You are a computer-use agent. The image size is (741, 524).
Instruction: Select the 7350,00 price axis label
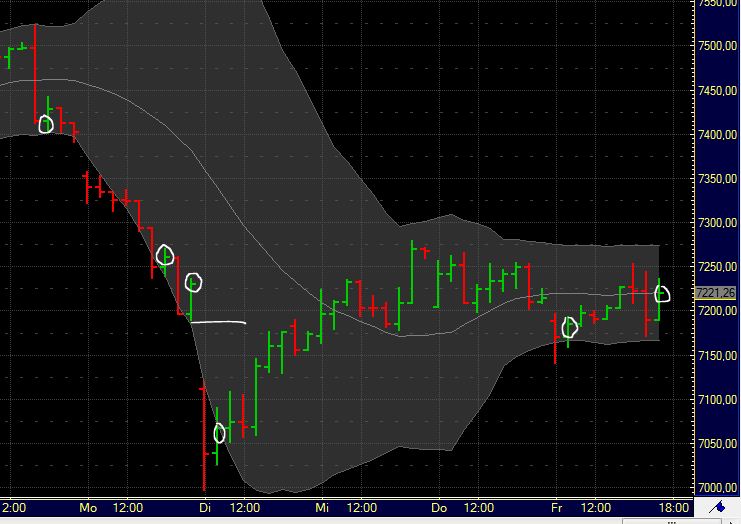pos(717,179)
